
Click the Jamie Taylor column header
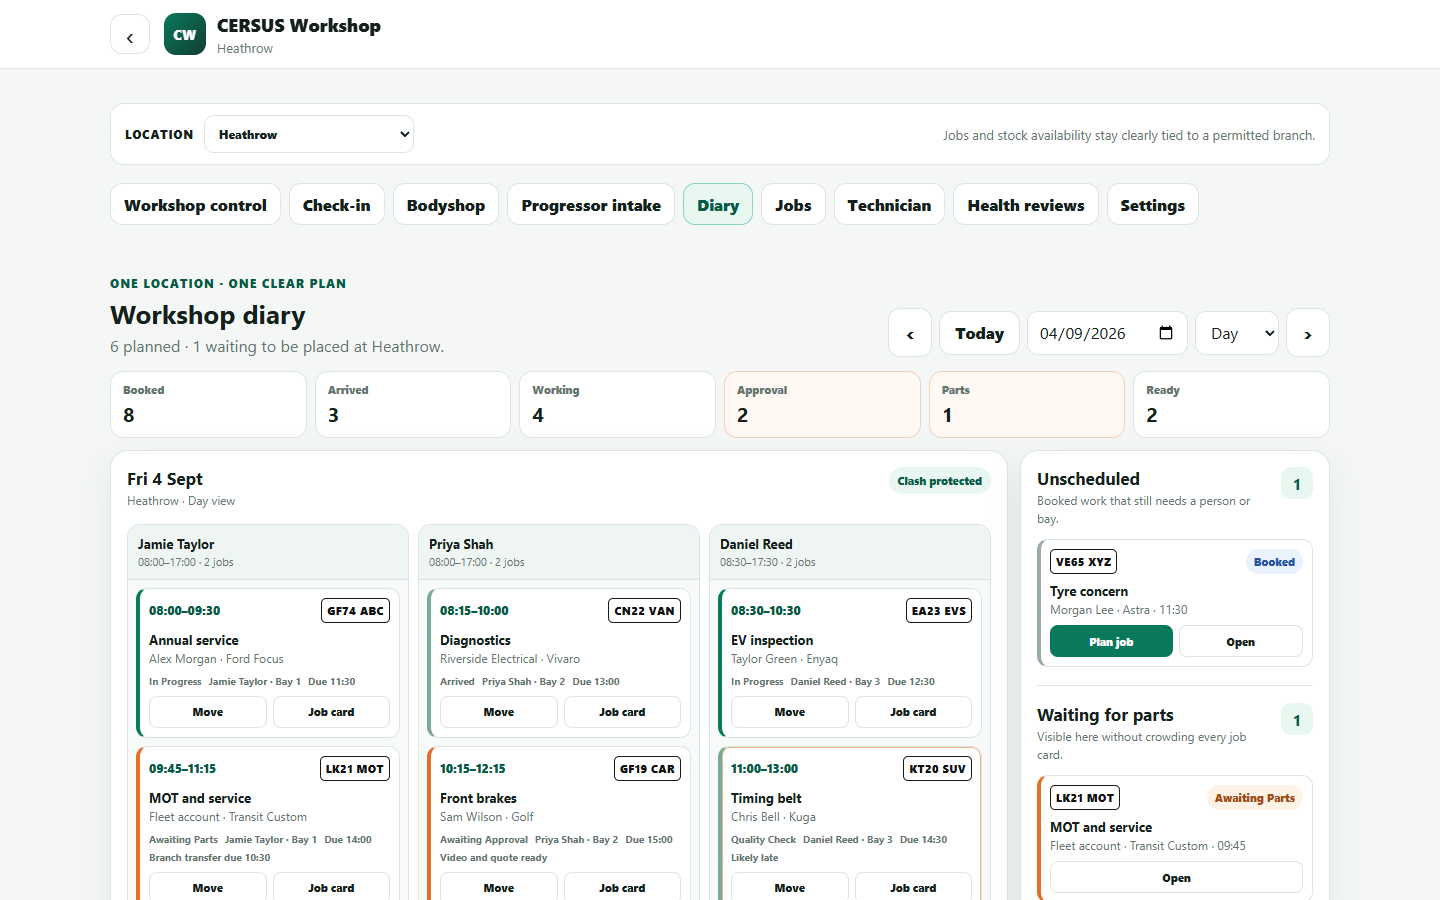[x=268, y=553]
